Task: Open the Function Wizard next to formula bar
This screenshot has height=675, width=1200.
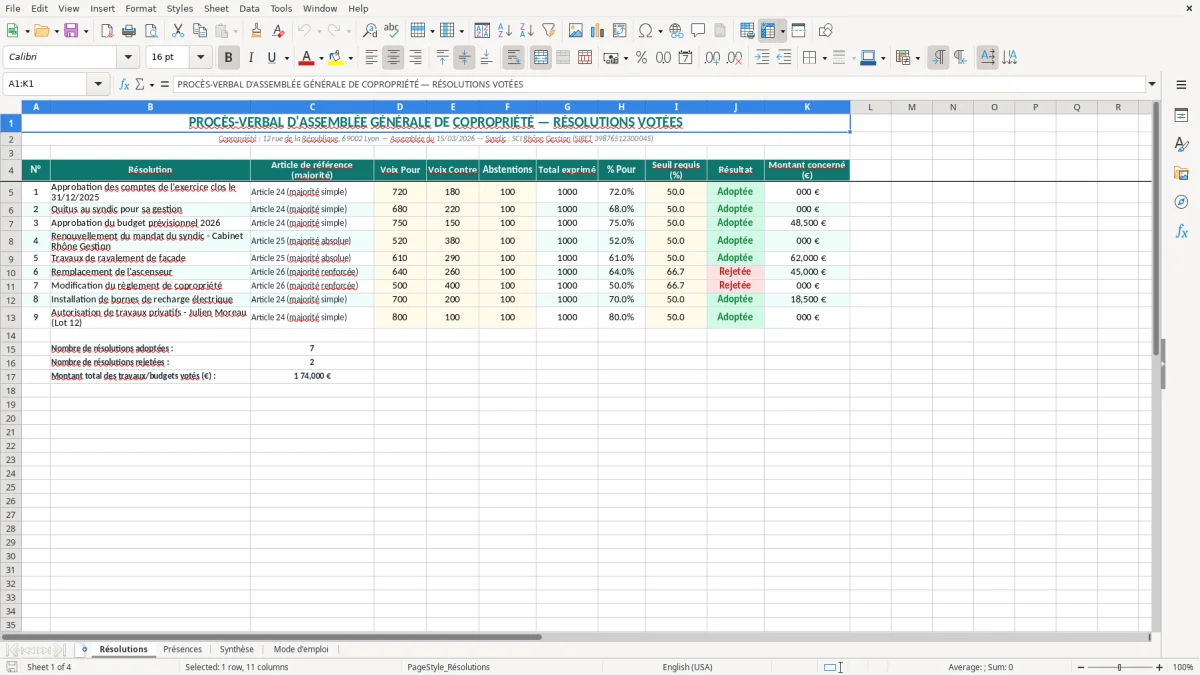Action: pos(124,84)
